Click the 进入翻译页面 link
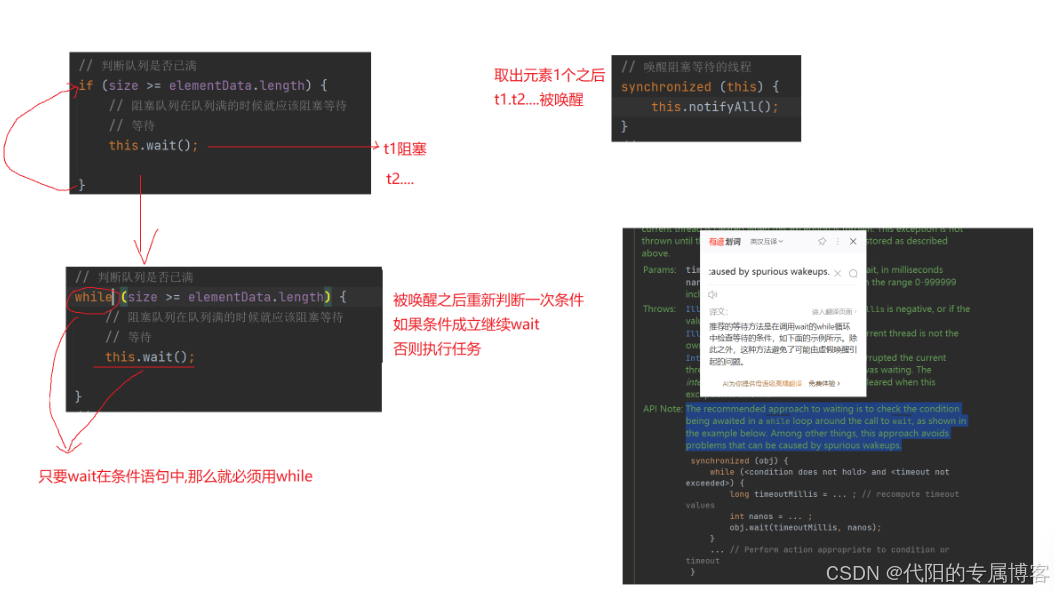Viewport: 1054px width, 591px height. point(831,311)
